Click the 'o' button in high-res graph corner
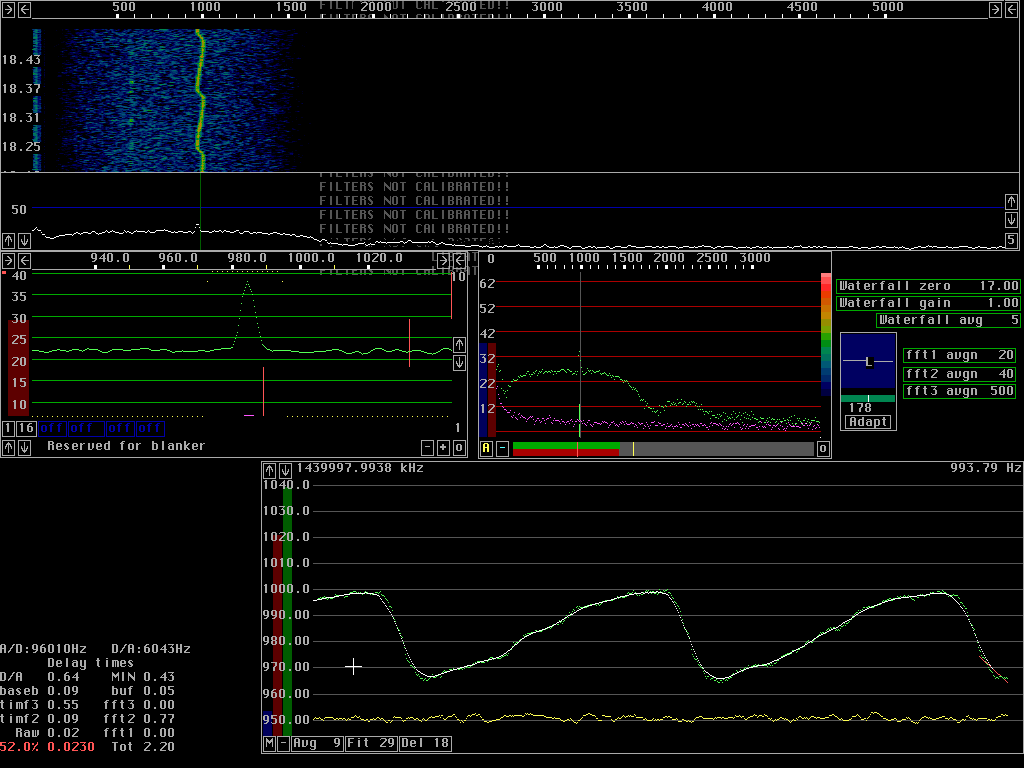This screenshot has width=1024, height=768. click(x=459, y=447)
